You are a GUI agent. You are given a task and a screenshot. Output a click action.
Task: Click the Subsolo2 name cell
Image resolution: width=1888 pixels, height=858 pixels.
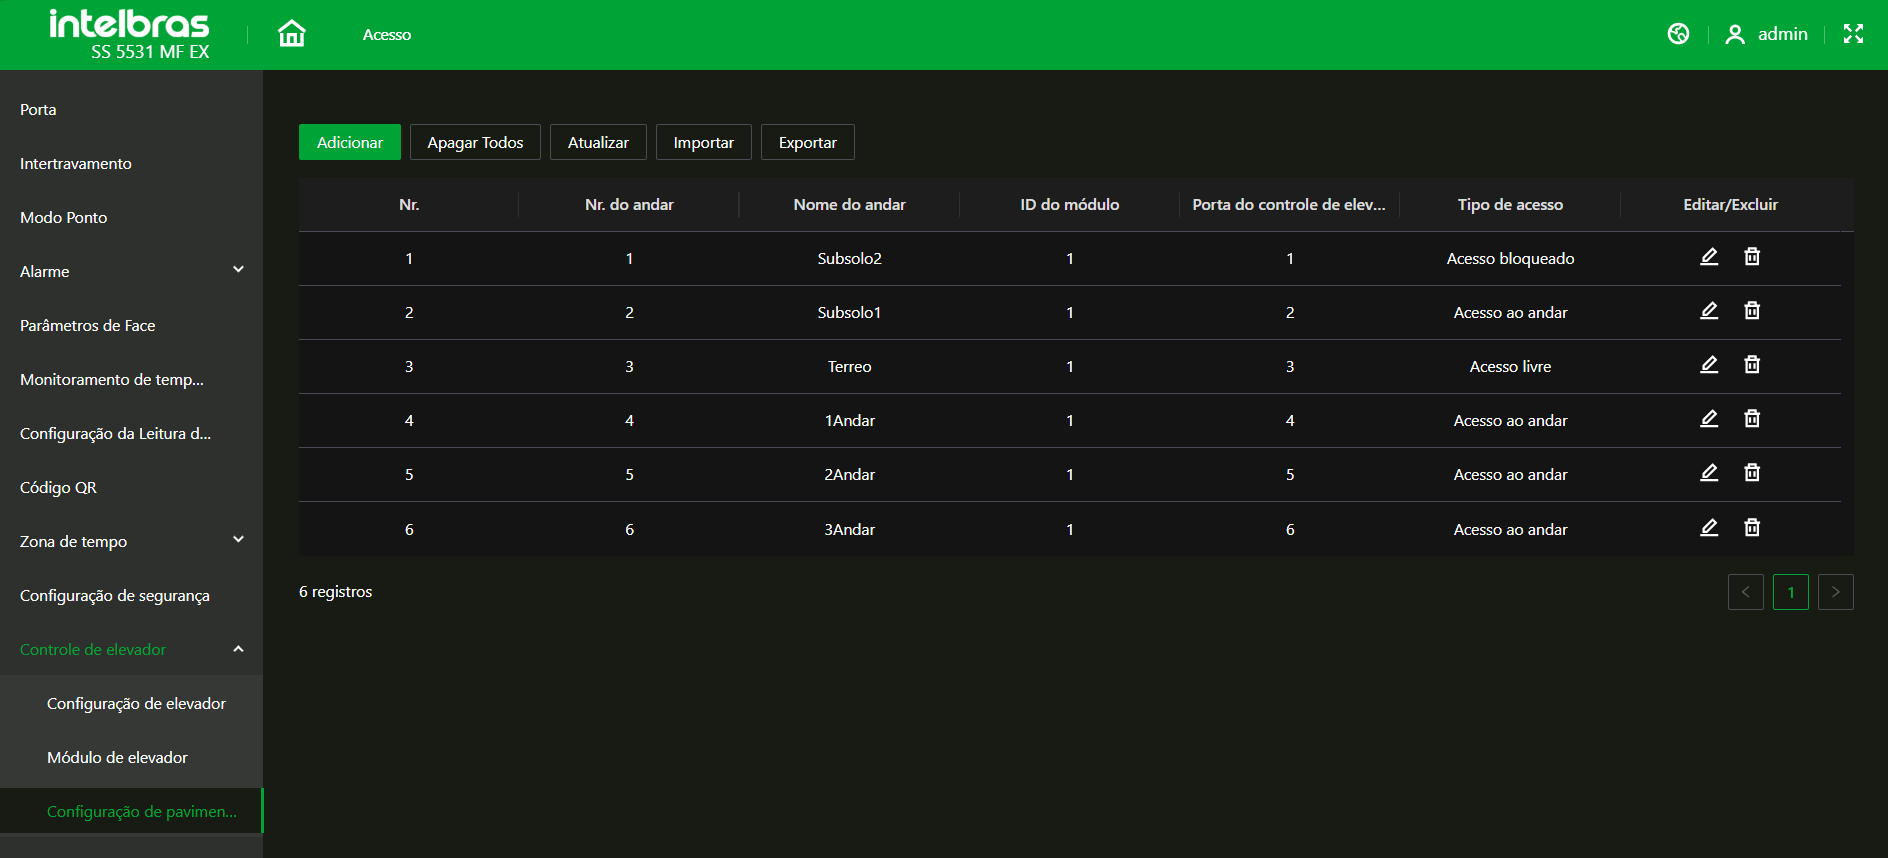pos(850,258)
